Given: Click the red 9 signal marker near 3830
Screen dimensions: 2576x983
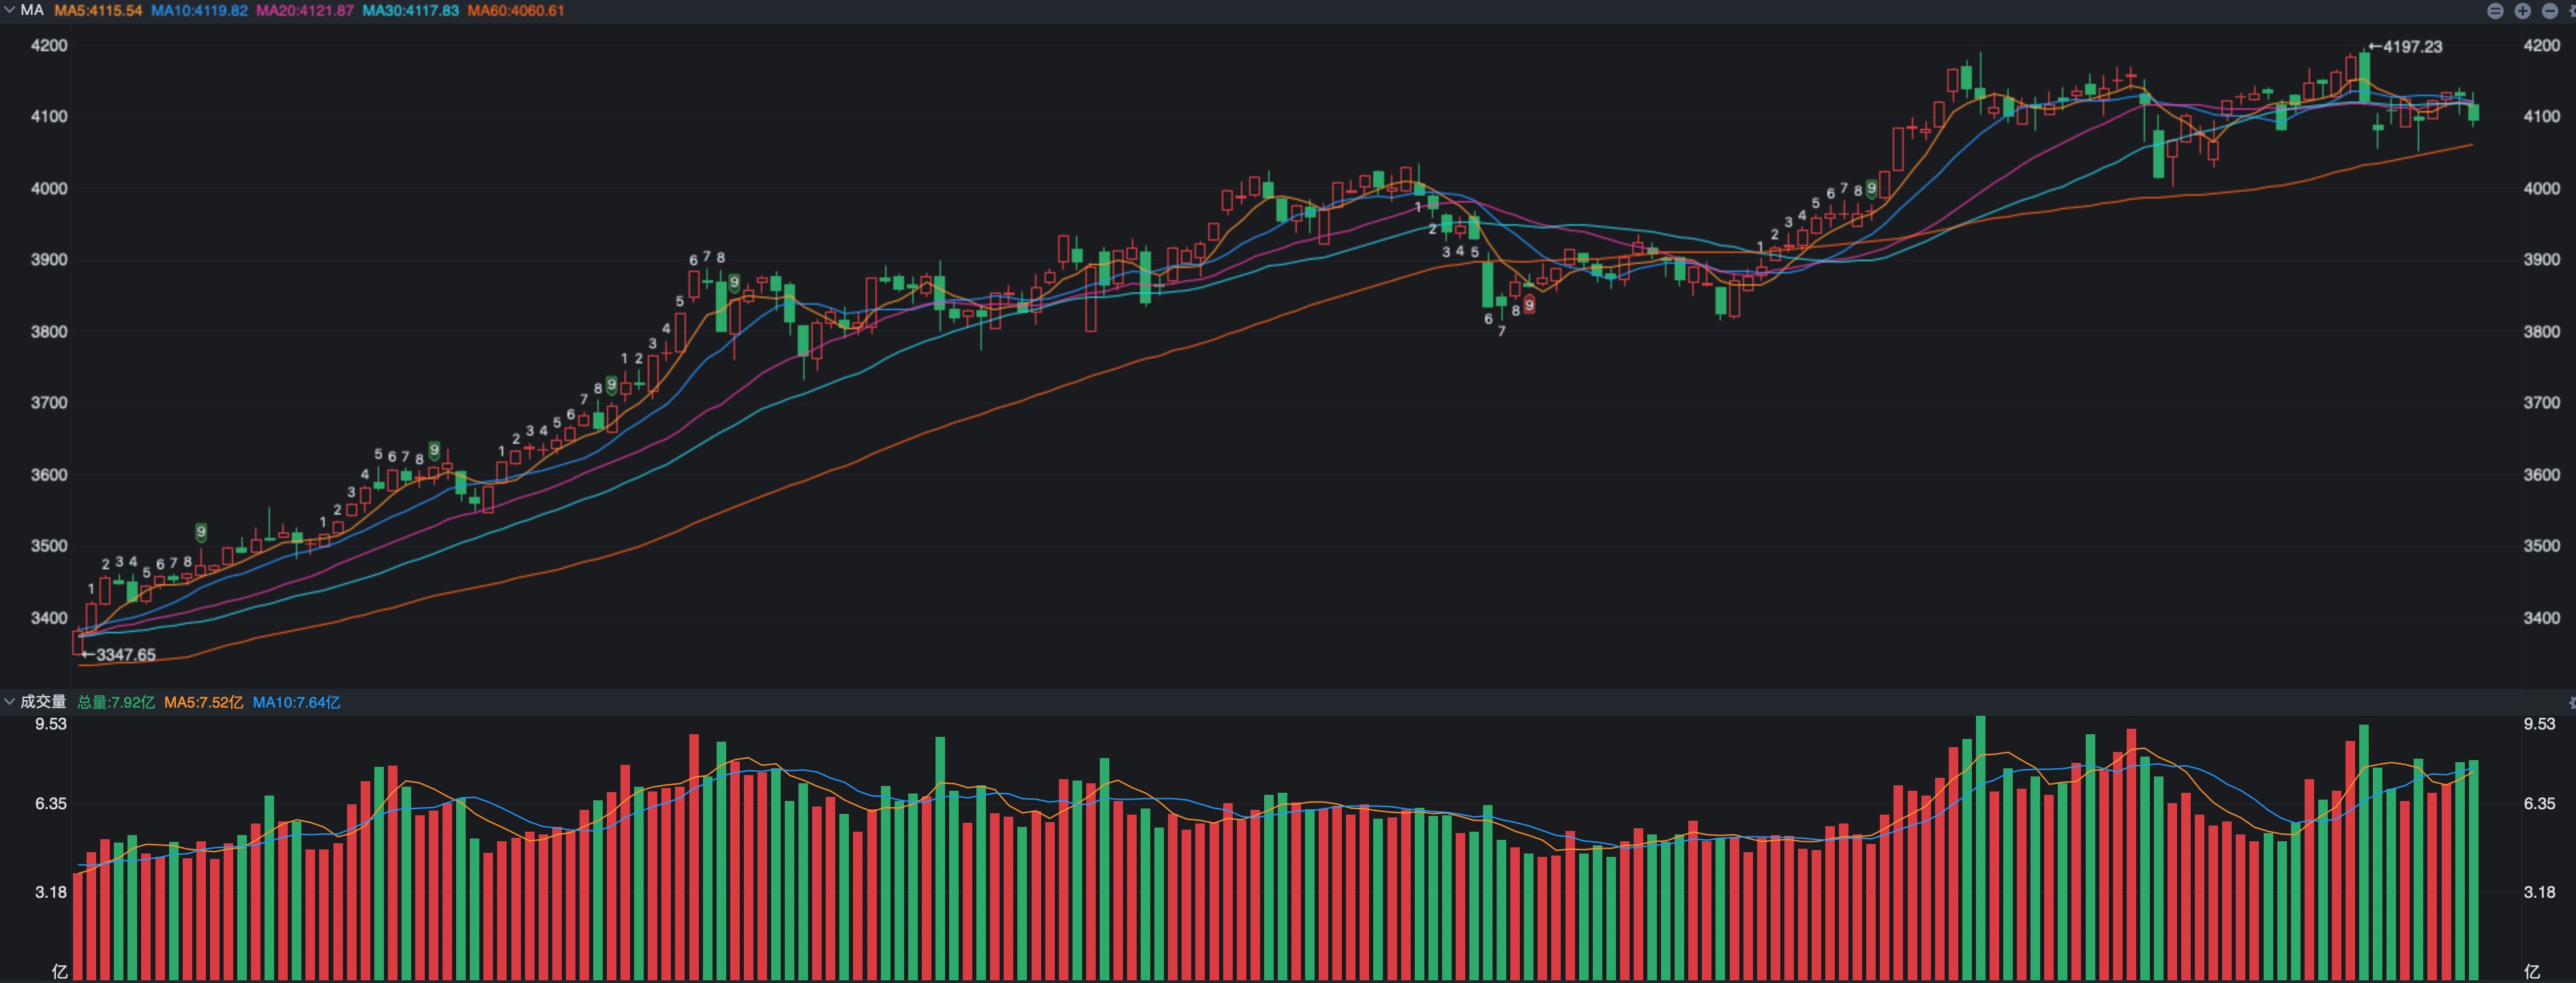Looking at the screenshot, I should pyautogui.click(x=1529, y=304).
